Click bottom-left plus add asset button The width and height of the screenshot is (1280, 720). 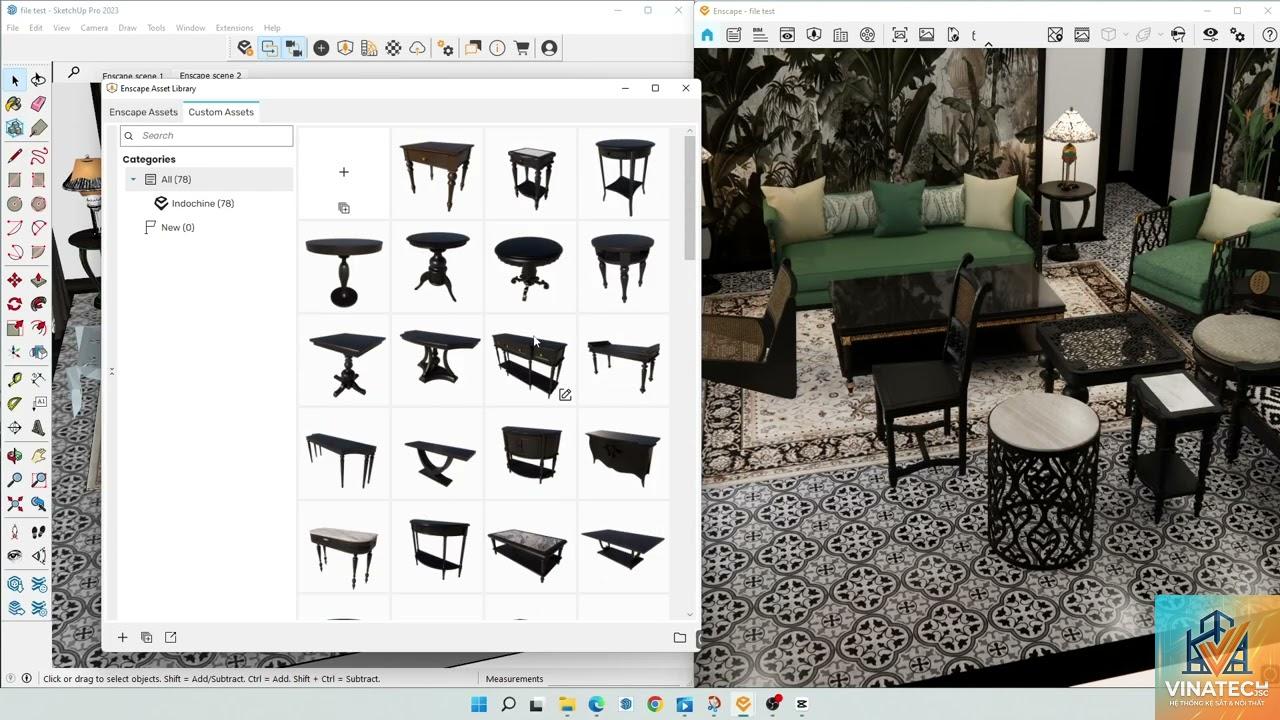(122, 637)
